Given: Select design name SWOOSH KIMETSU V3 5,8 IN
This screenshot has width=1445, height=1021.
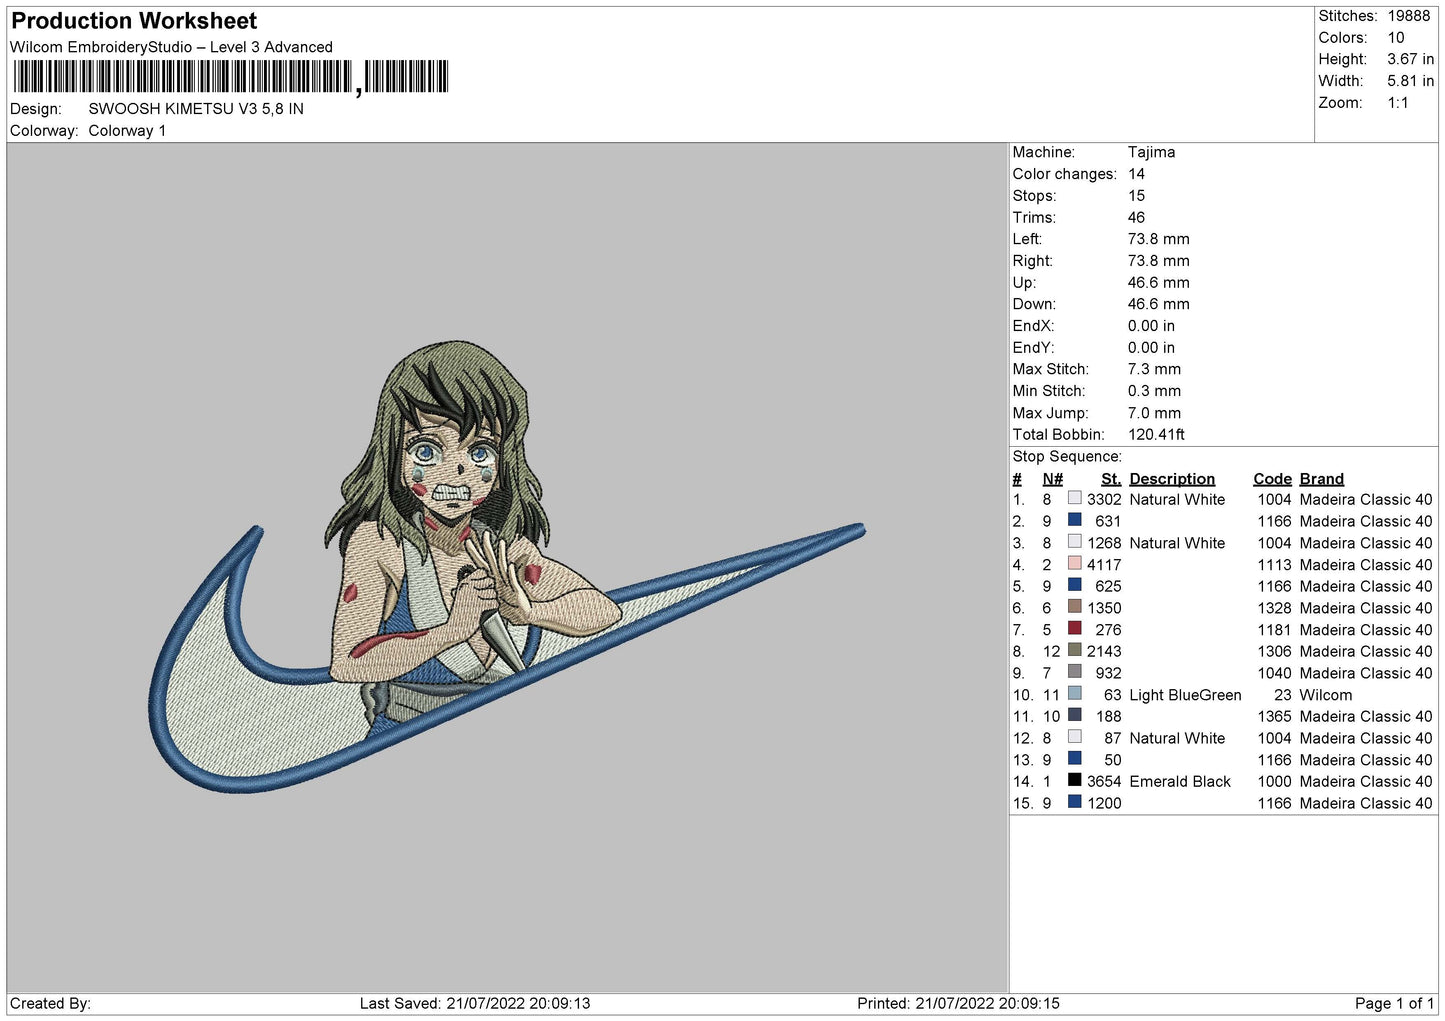Looking at the screenshot, I should pos(196,109).
